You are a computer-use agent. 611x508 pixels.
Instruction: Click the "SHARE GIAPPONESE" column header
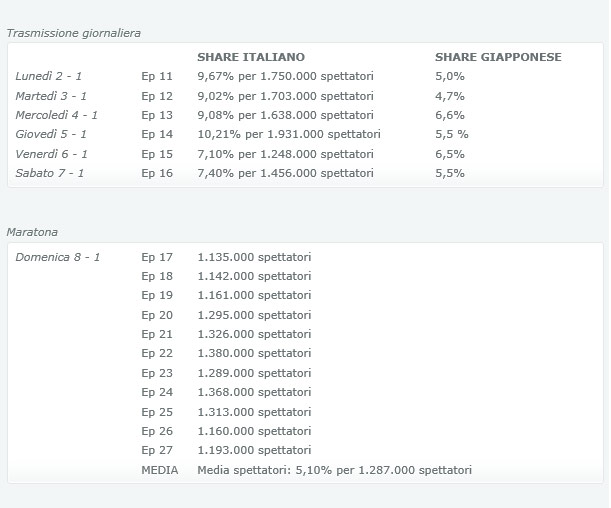point(498,57)
